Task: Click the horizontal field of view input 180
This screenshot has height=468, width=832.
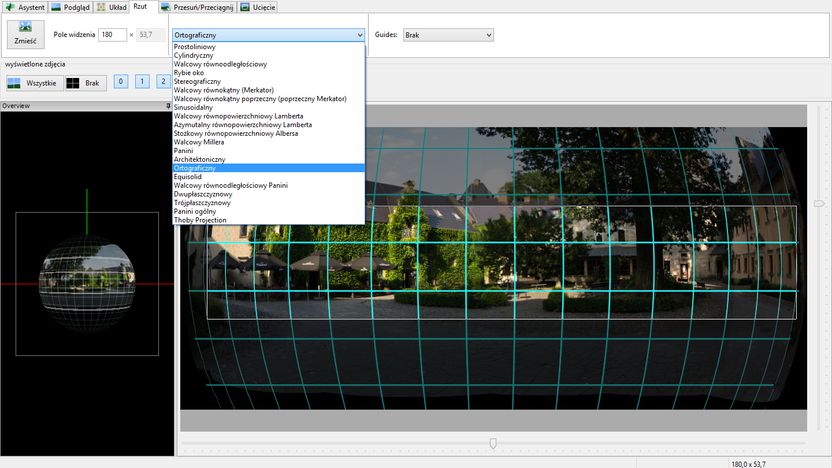Action: click(112, 34)
